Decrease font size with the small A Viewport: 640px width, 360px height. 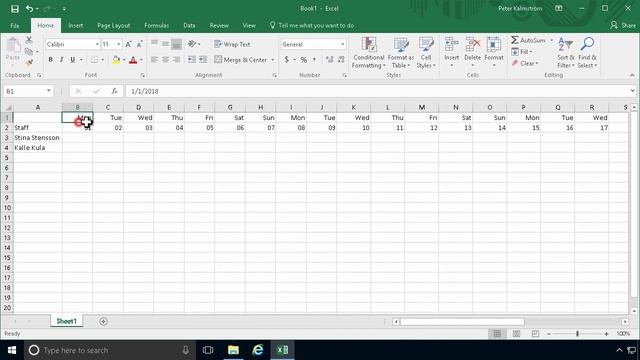[x=139, y=44]
